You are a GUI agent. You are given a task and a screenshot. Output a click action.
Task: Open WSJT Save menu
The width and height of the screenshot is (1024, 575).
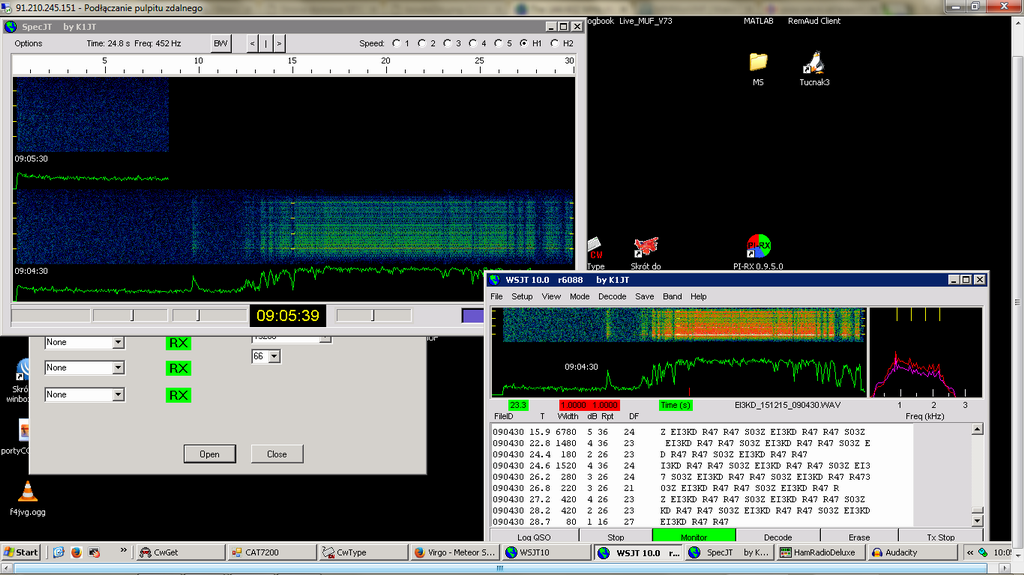645,297
